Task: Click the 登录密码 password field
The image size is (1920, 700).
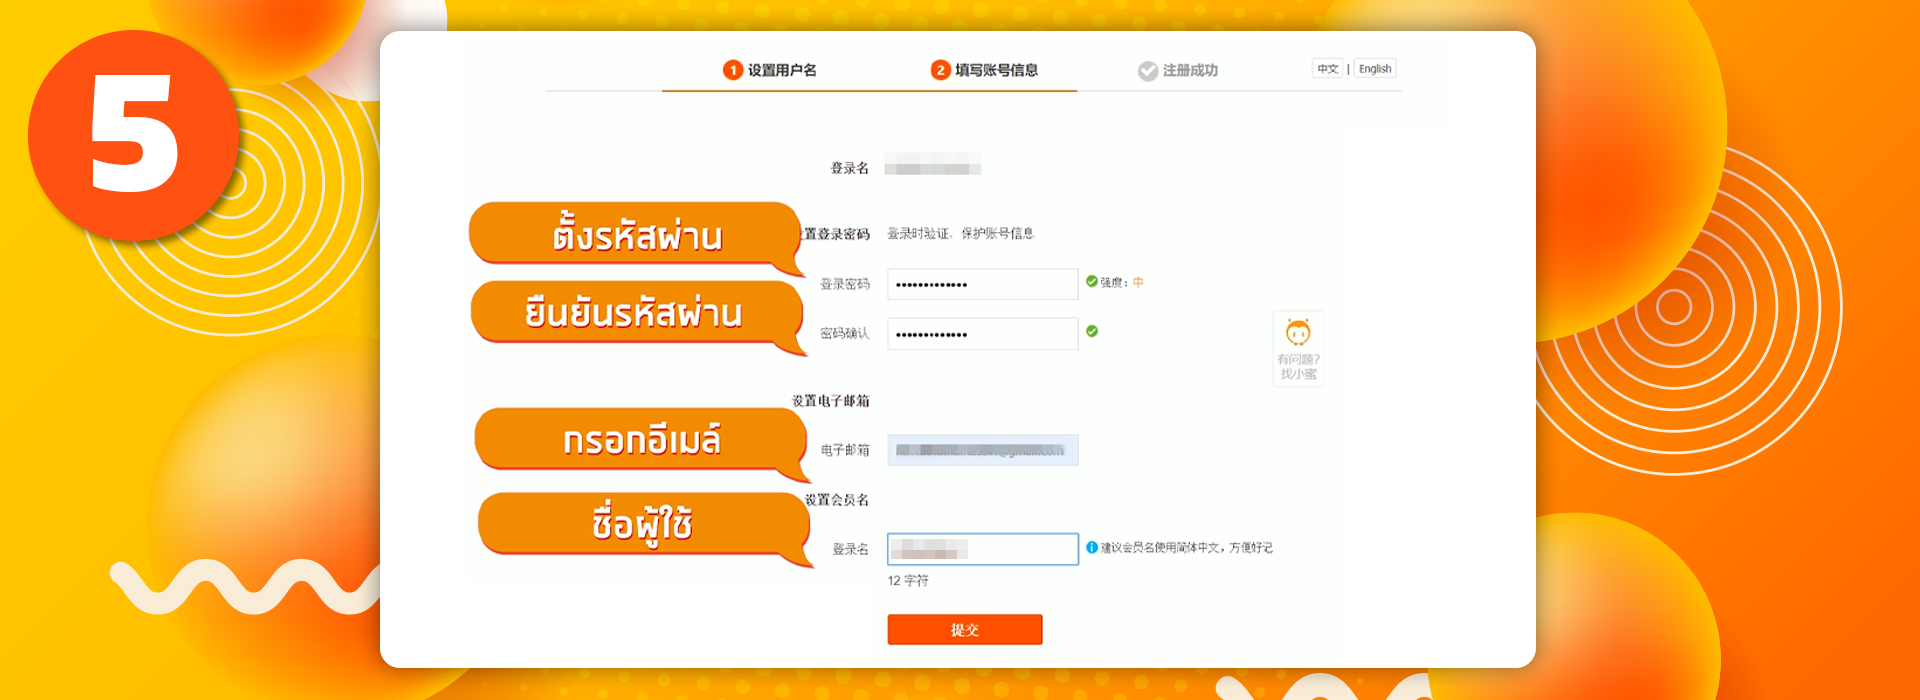Action: [983, 284]
